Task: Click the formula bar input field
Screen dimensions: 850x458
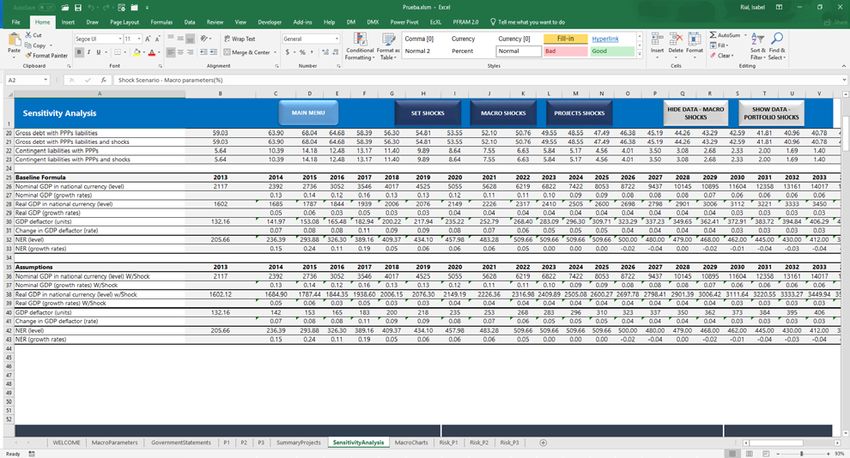Action: pos(477,80)
